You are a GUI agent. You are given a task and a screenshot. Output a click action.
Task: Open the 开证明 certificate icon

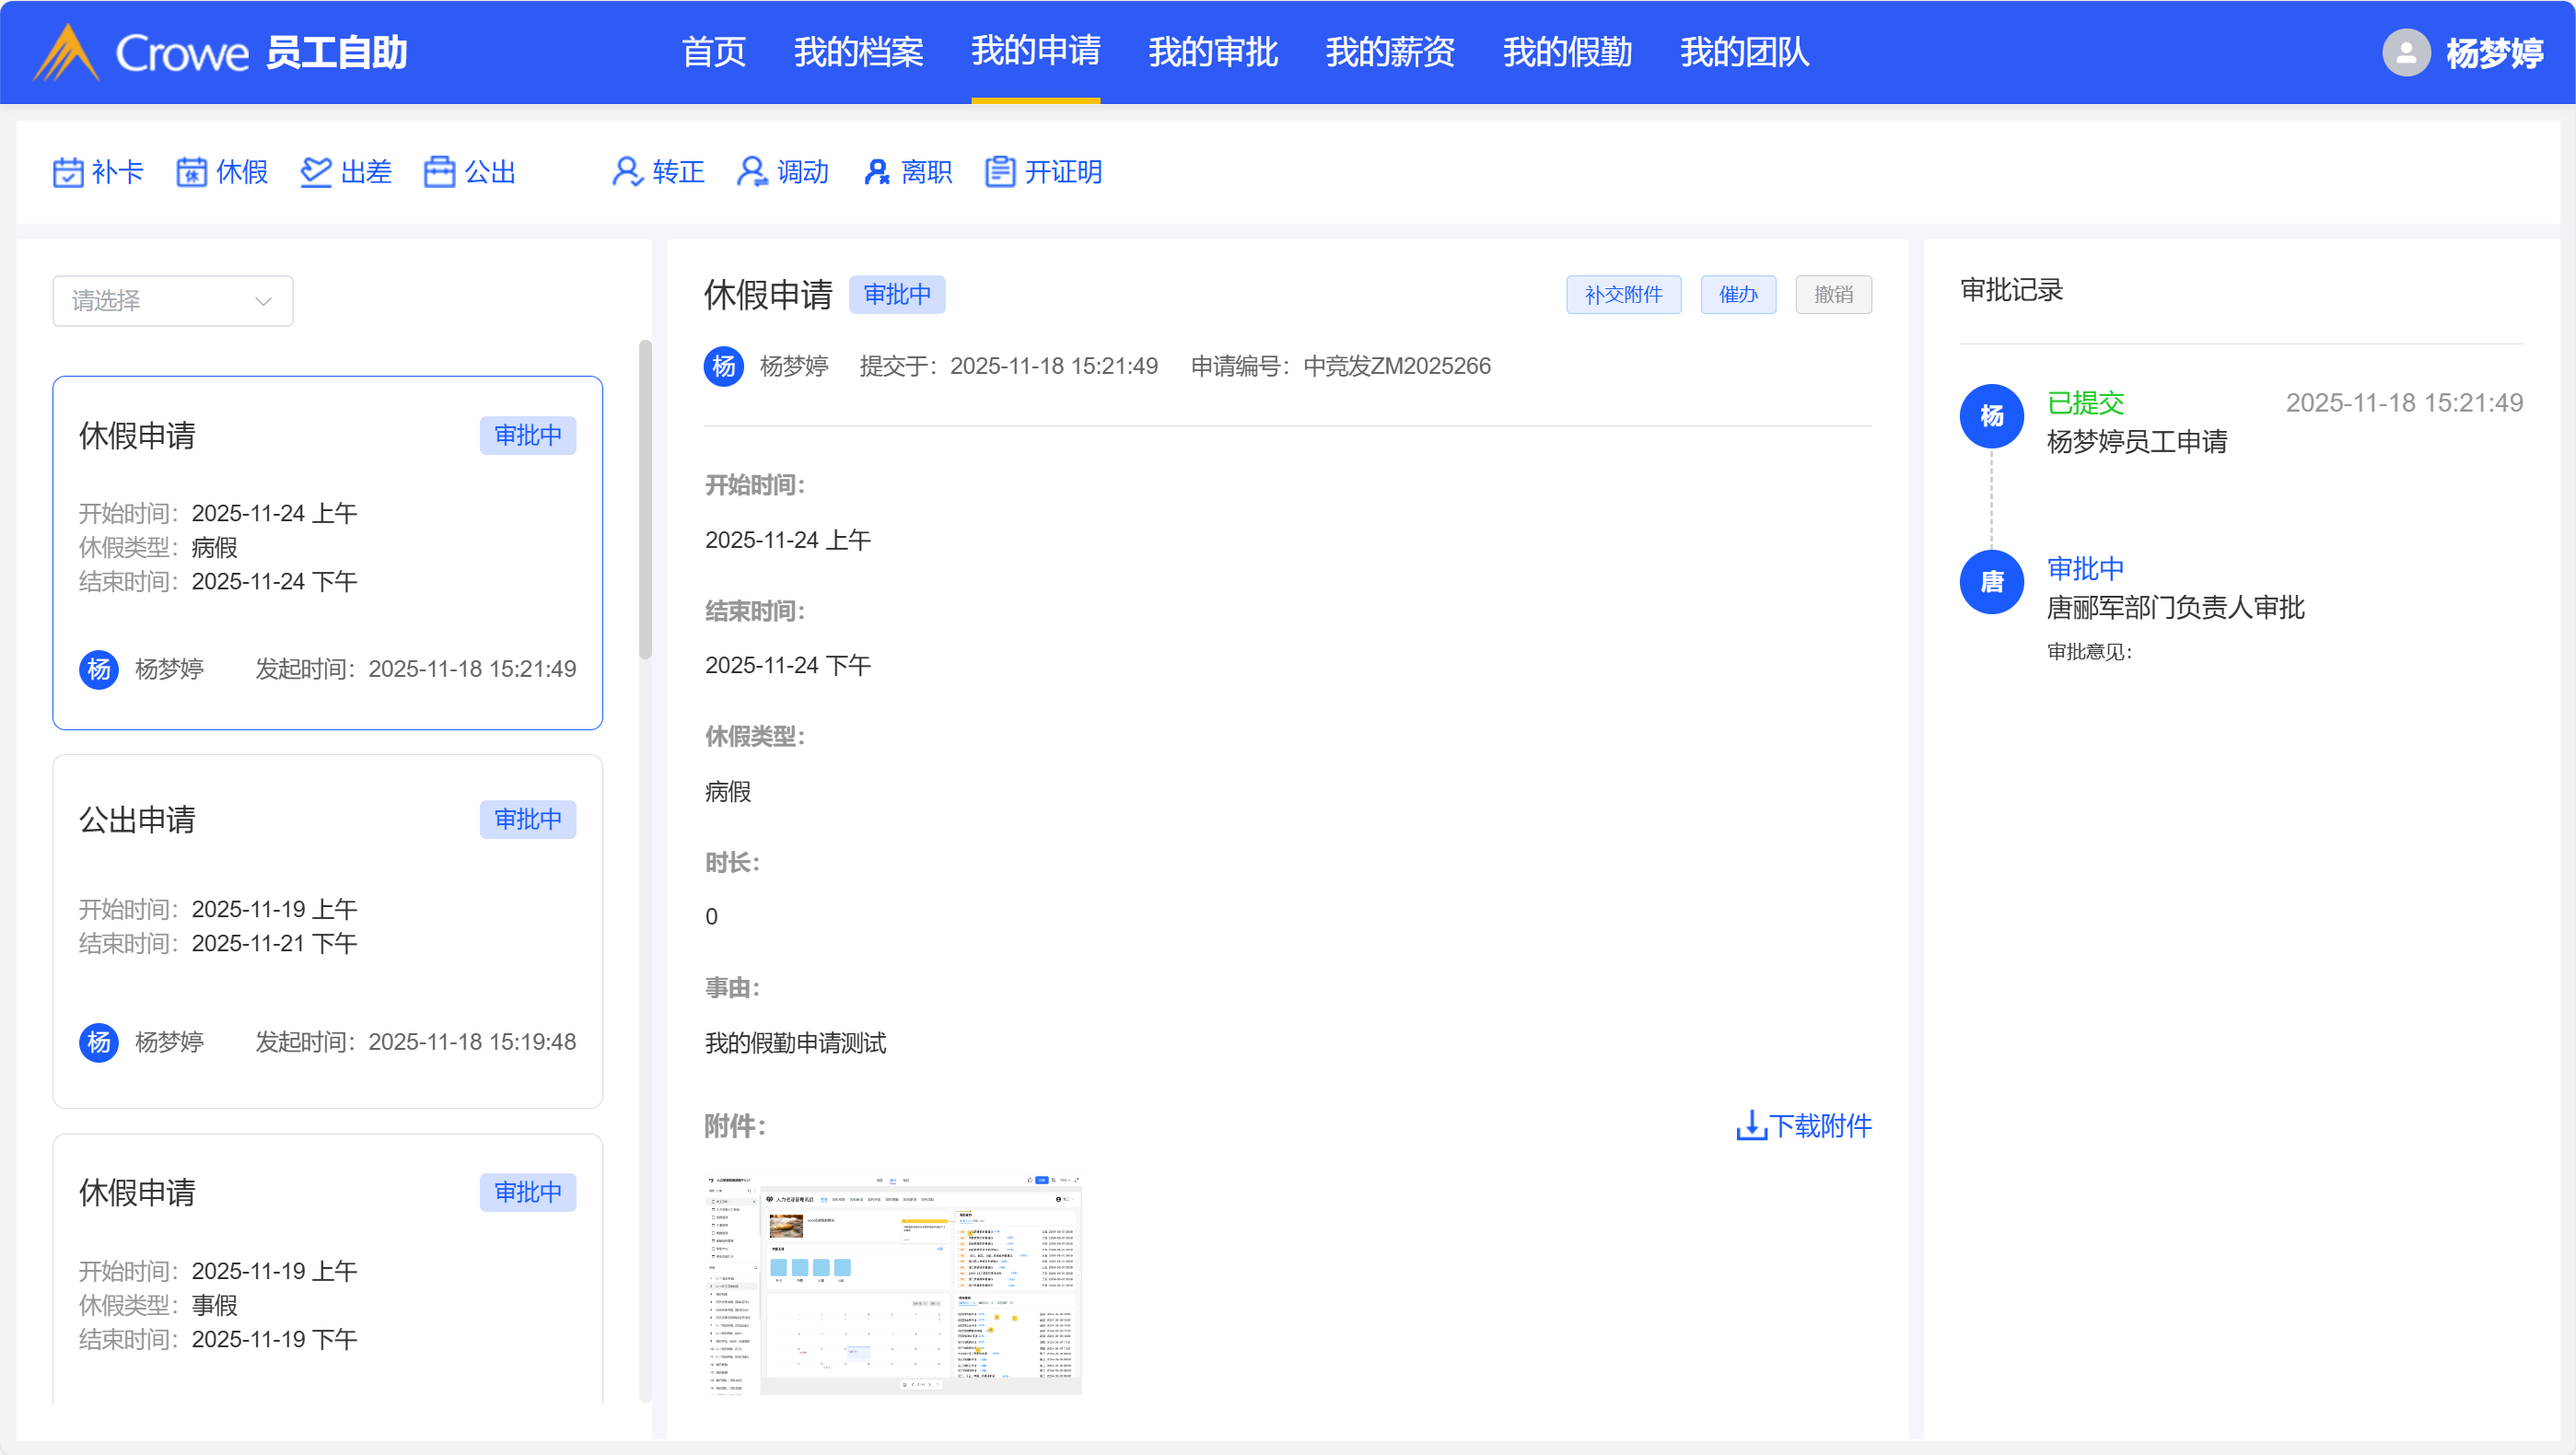tap(1000, 172)
